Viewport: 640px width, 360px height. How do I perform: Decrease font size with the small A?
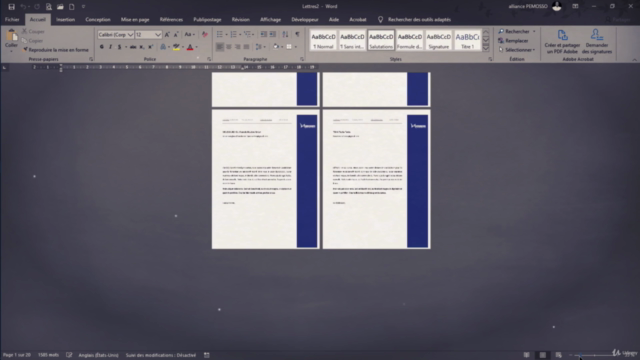click(176, 35)
